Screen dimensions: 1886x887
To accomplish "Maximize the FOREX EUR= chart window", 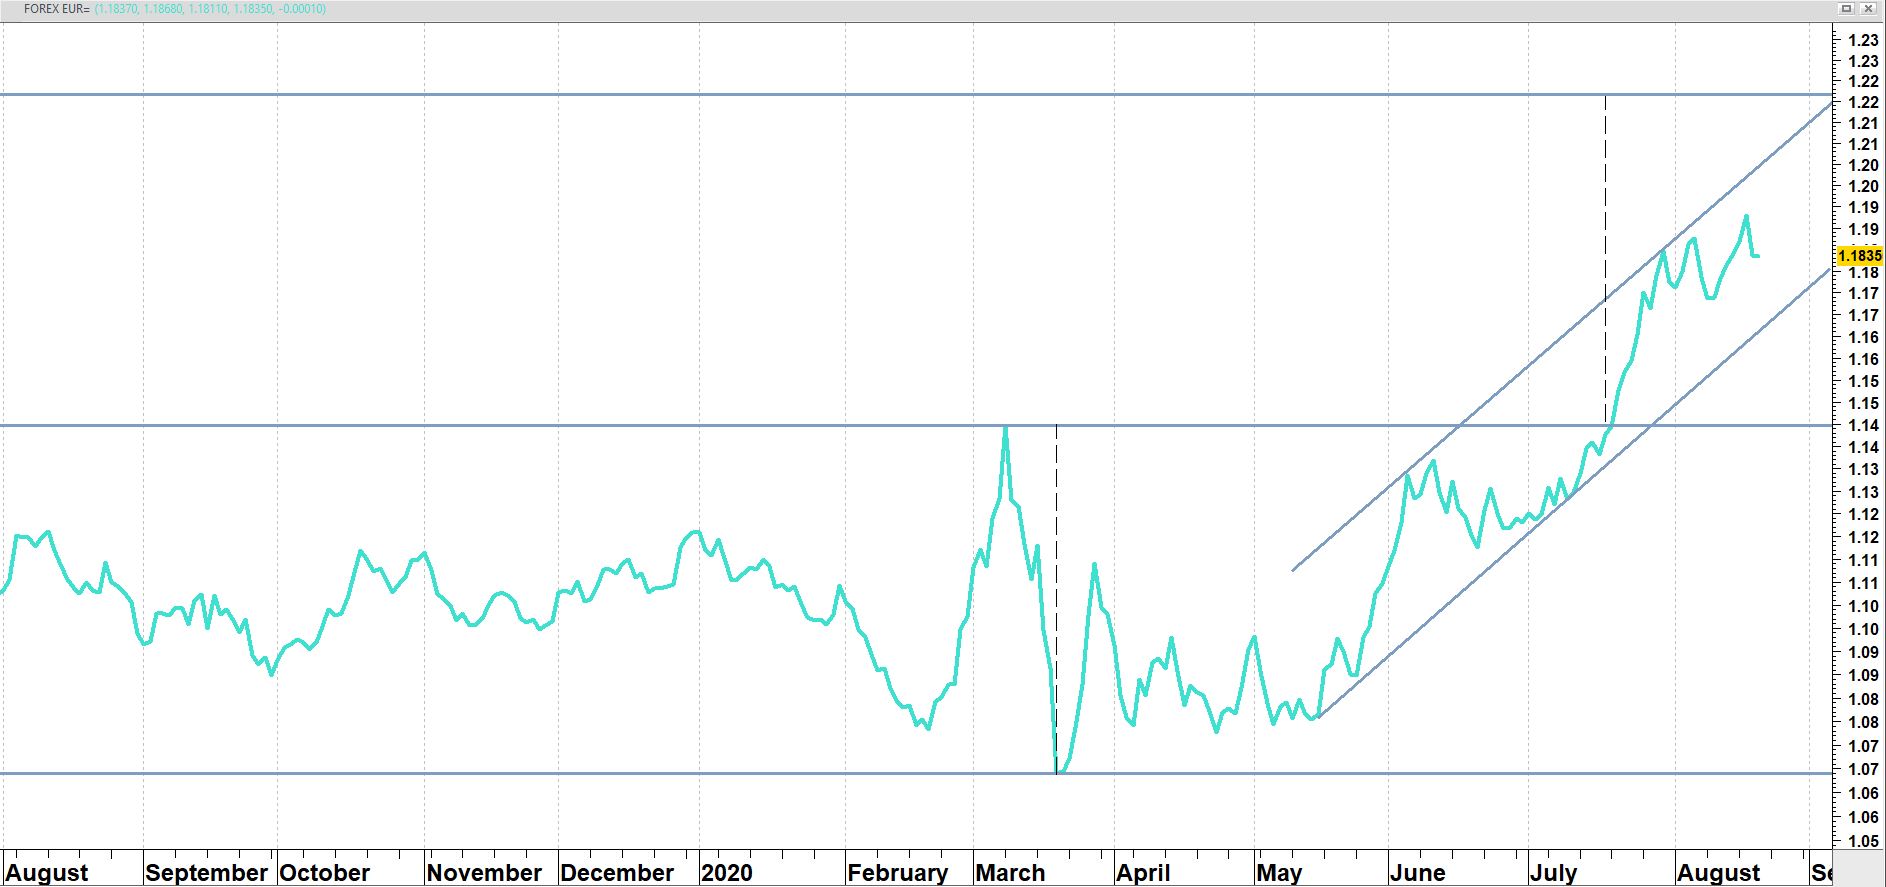I will [1846, 9].
